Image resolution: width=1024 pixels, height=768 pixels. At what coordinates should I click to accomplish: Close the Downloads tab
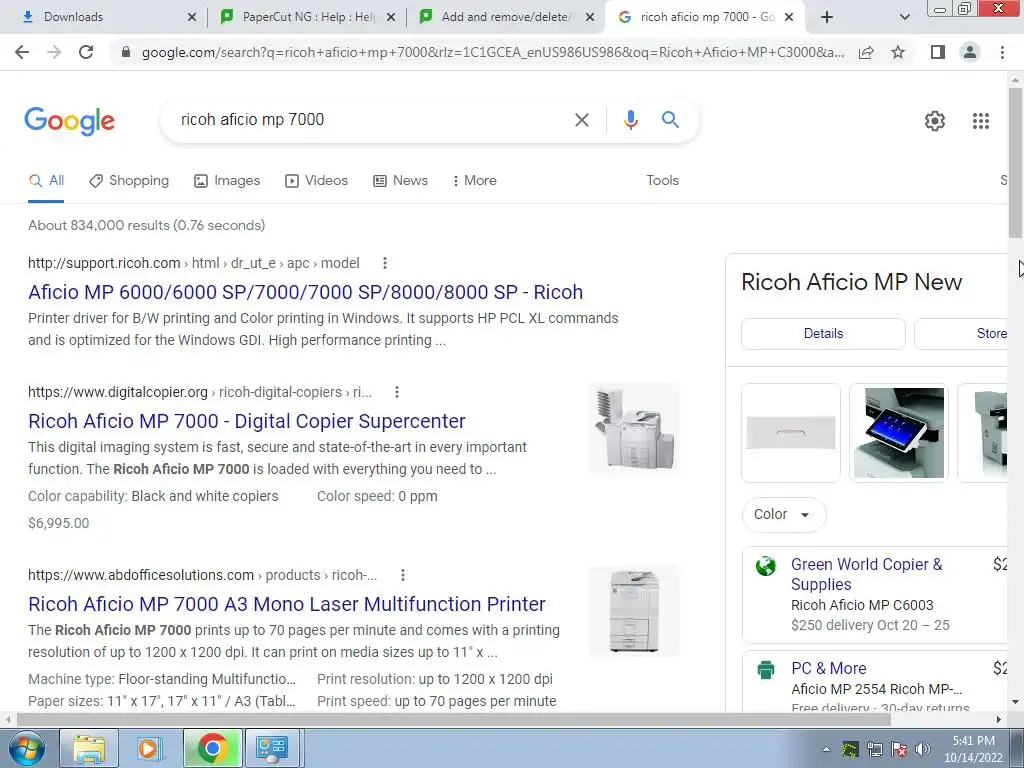click(x=191, y=18)
